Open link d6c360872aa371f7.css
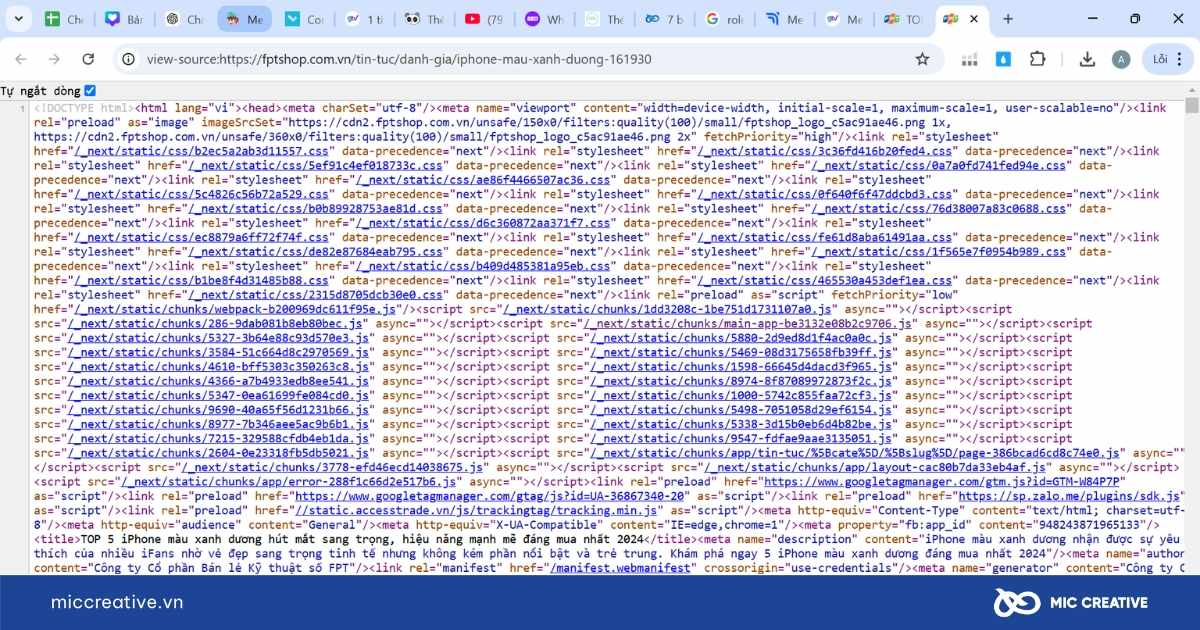The image size is (1200, 630). (x=482, y=223)
